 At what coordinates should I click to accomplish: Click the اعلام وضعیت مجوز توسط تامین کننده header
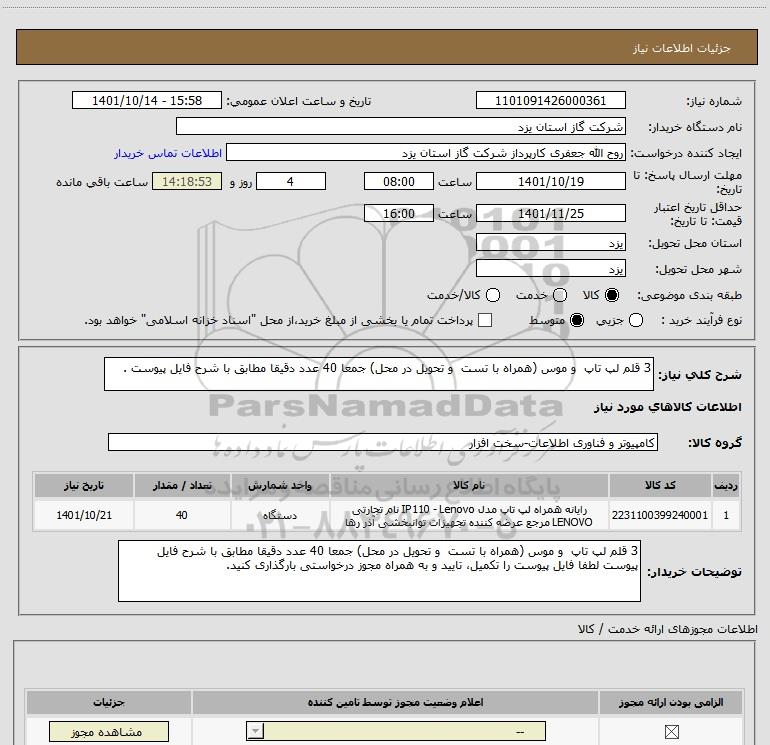pos(395,702)
